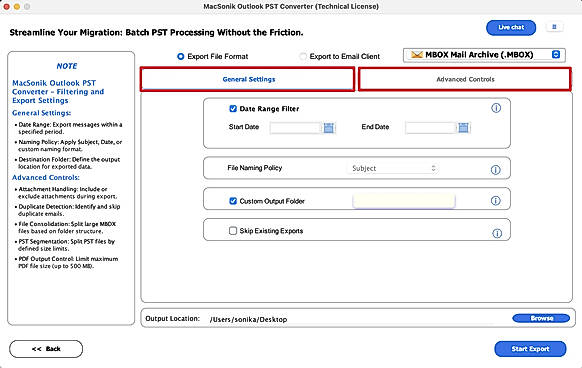This screenshot has height=368, width=582.
Task: Show info for File Naming Policy
Action: tap(496, 170)
